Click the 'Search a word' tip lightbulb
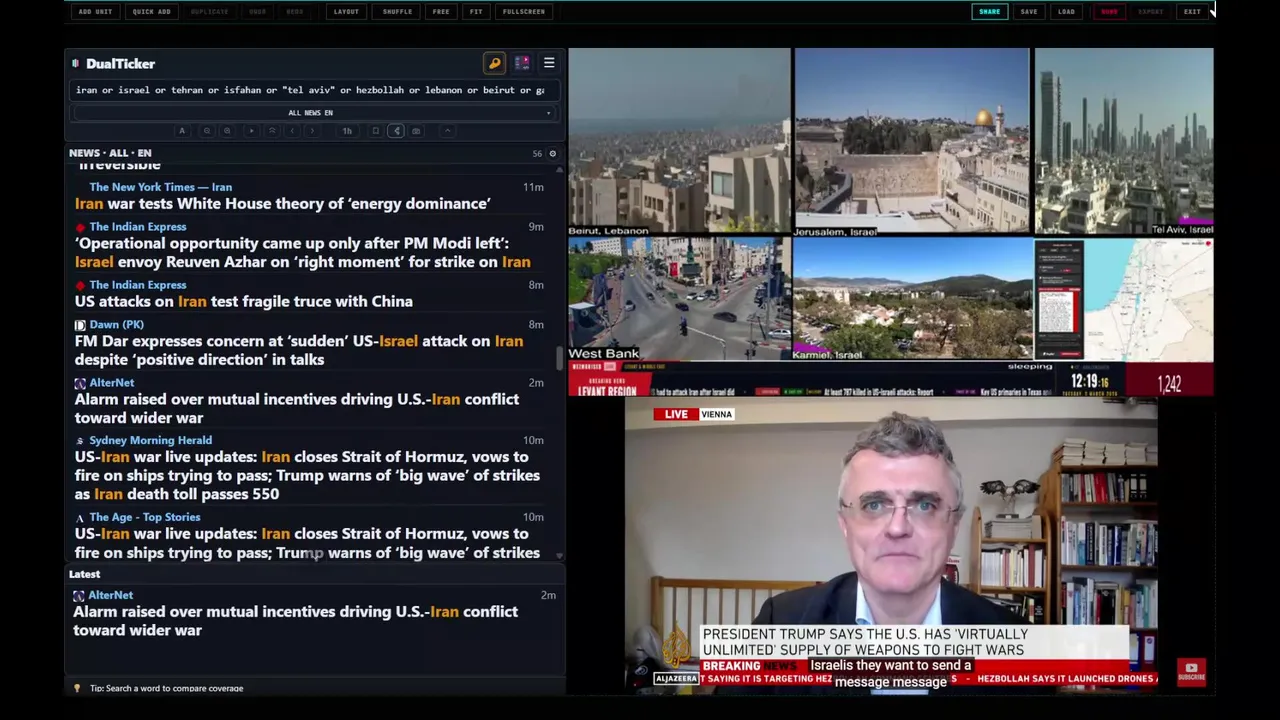 [x=77, y=689]
